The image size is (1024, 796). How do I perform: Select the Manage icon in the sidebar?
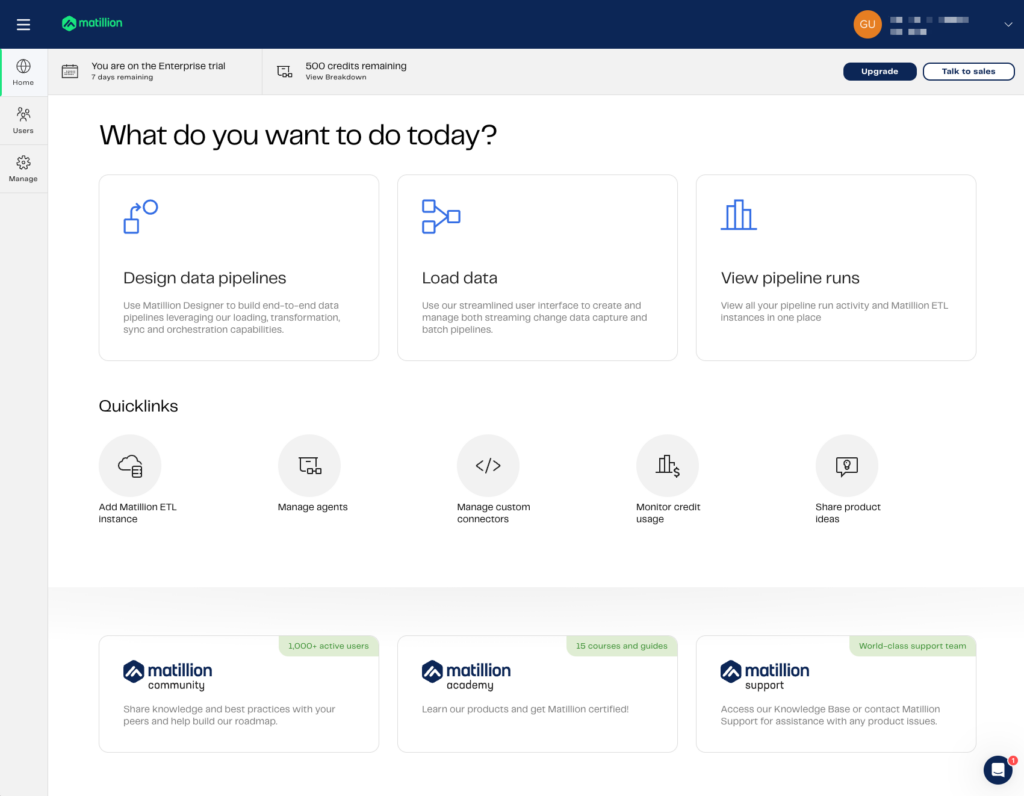pyautogui.click(x=23, y=169)
